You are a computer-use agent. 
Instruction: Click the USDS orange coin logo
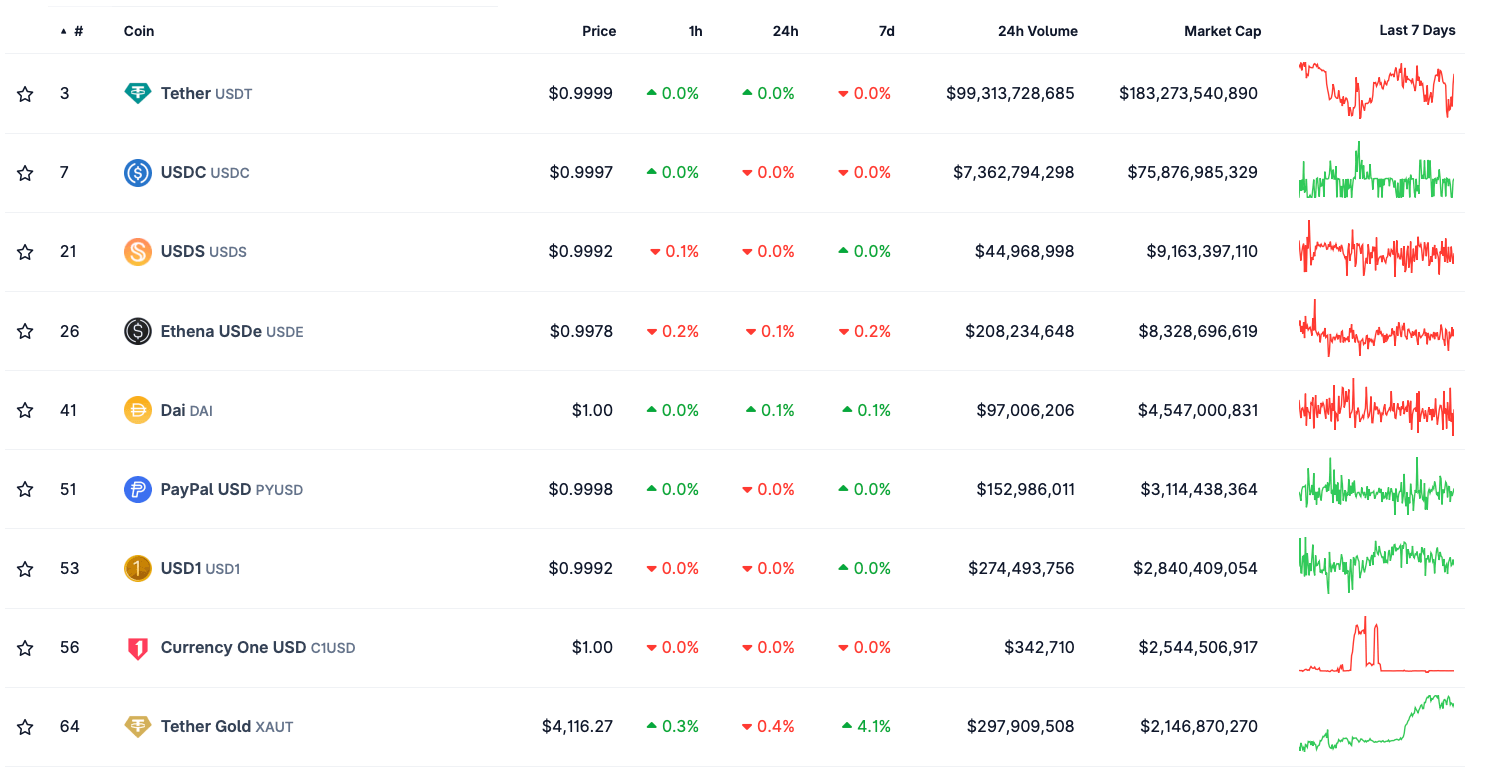[137, 251]
